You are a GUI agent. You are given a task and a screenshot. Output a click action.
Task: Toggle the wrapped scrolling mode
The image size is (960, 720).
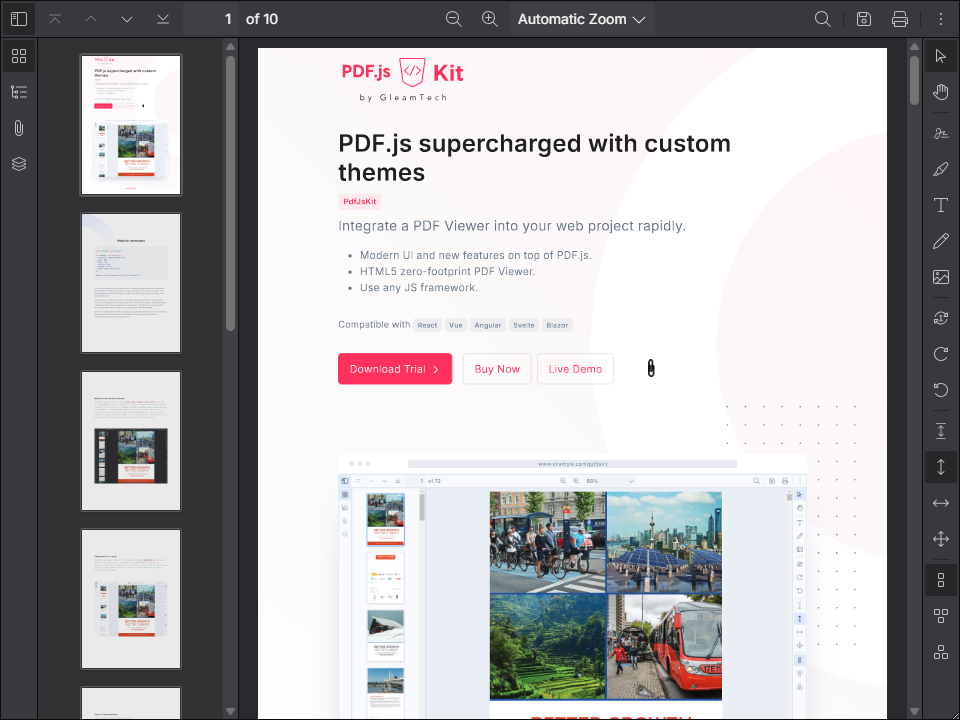941,539
